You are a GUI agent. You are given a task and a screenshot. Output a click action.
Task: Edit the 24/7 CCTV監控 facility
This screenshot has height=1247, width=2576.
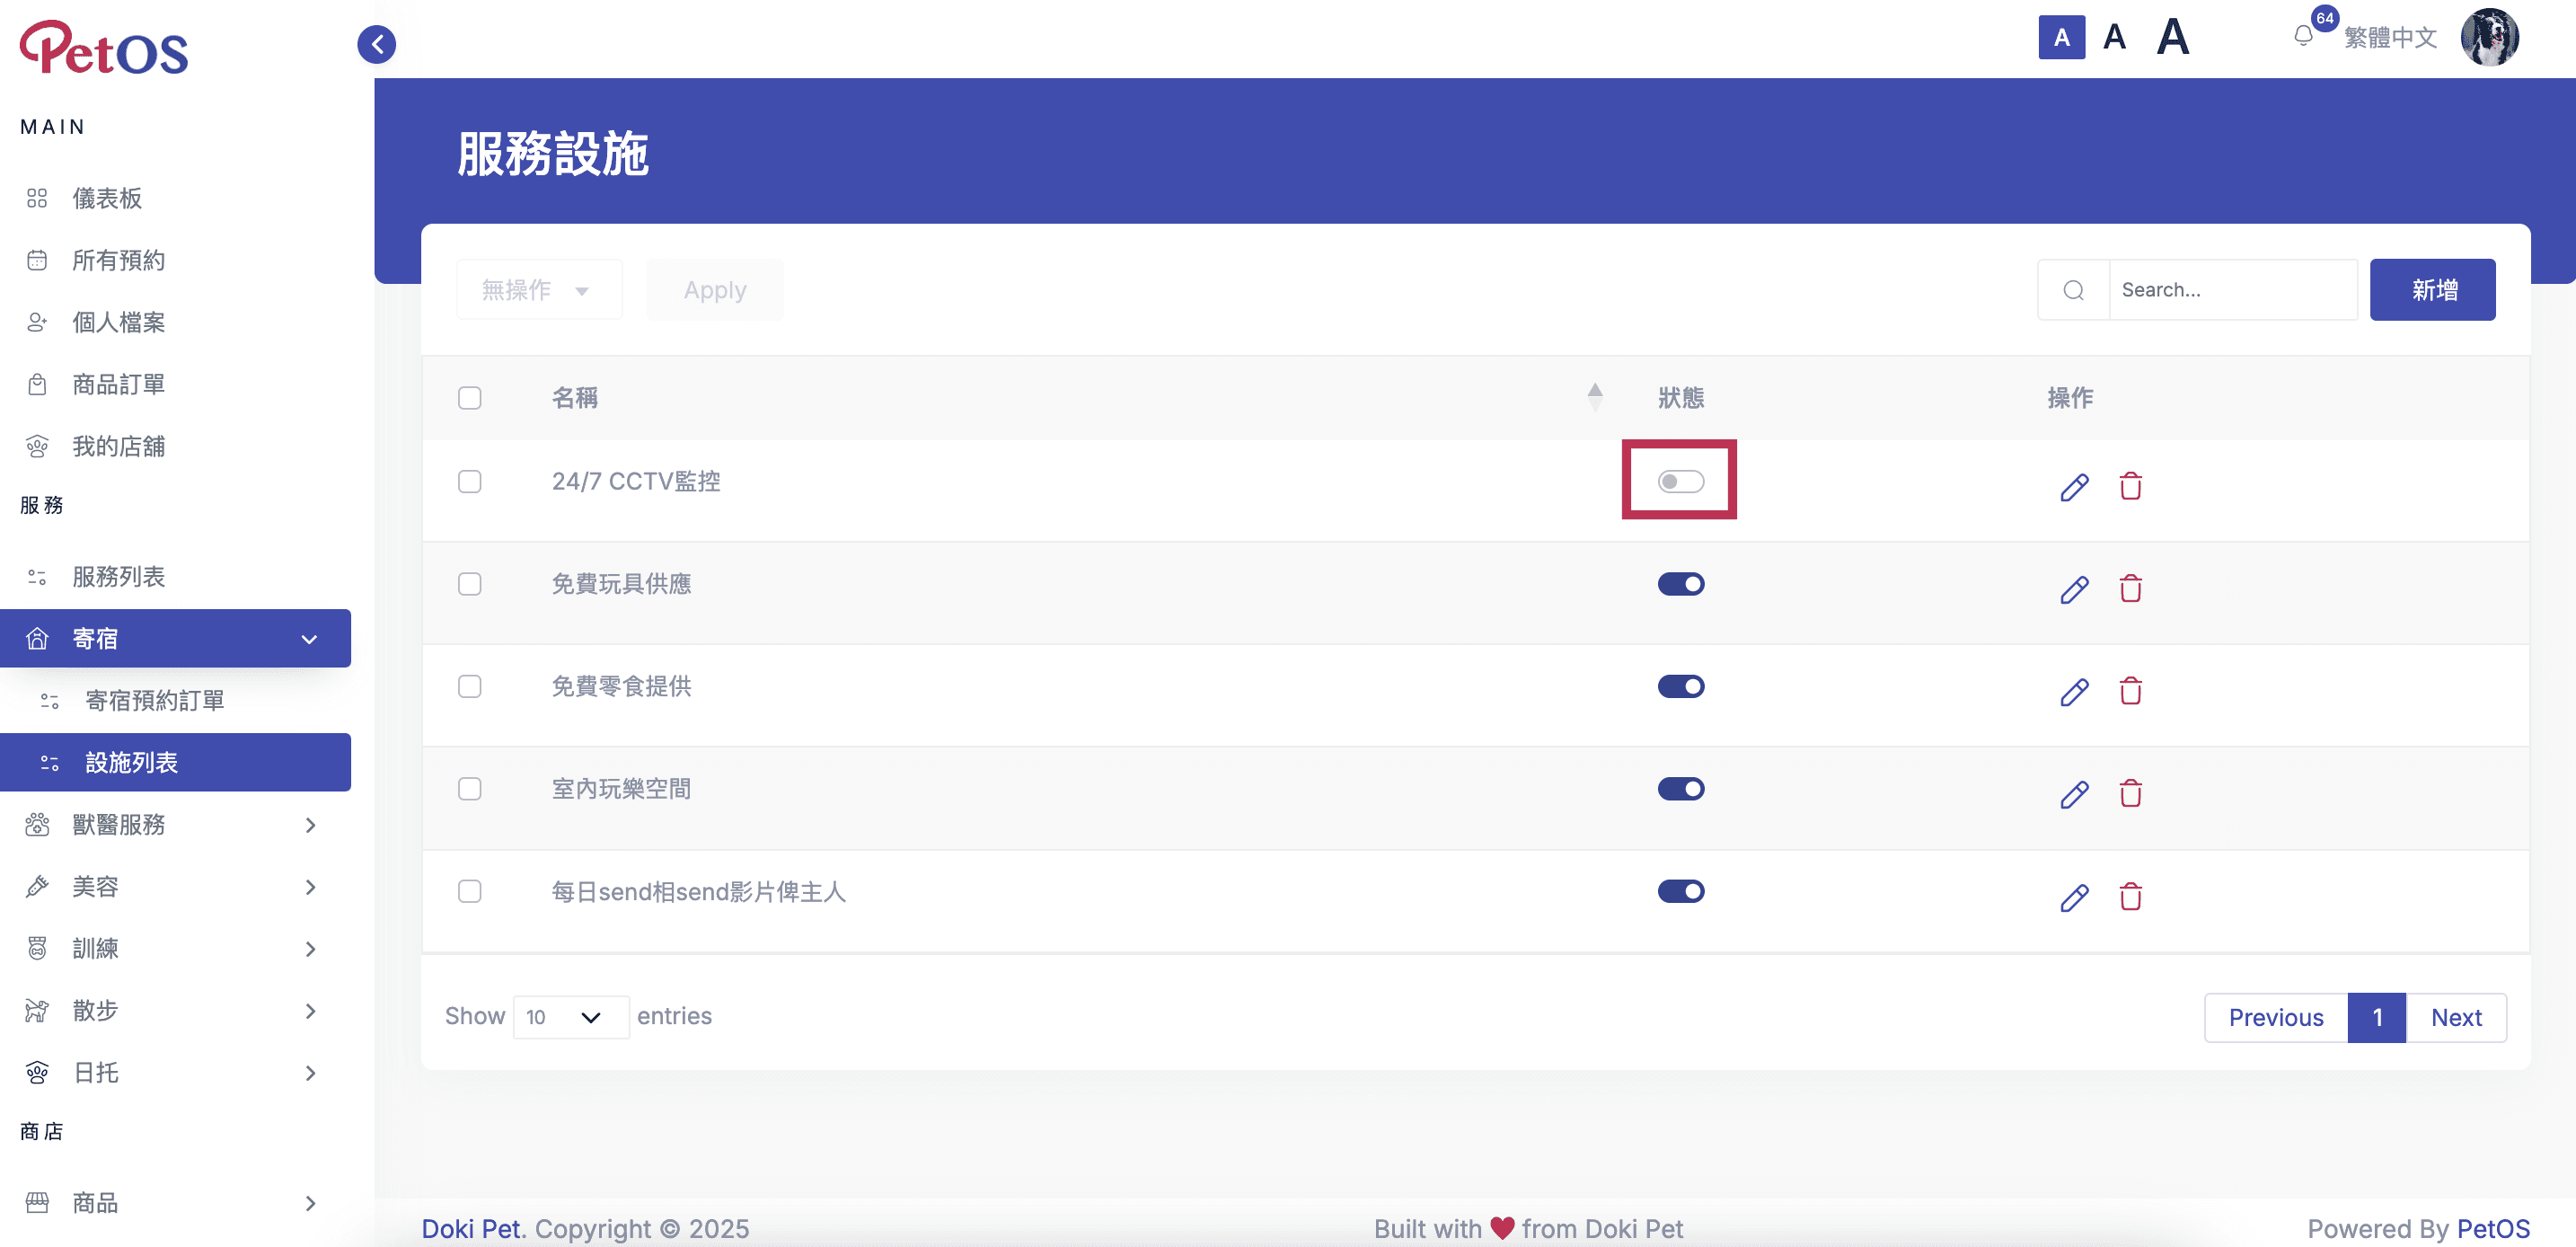tap(2074, 487)
